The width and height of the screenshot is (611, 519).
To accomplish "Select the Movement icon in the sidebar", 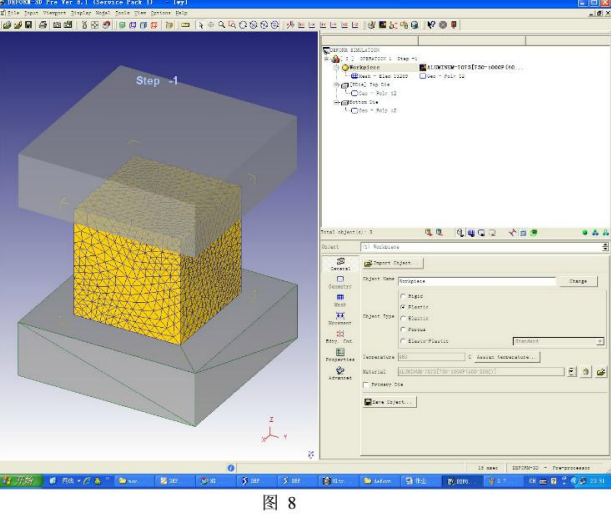I will pyautogui.click(x=340, y=318).
